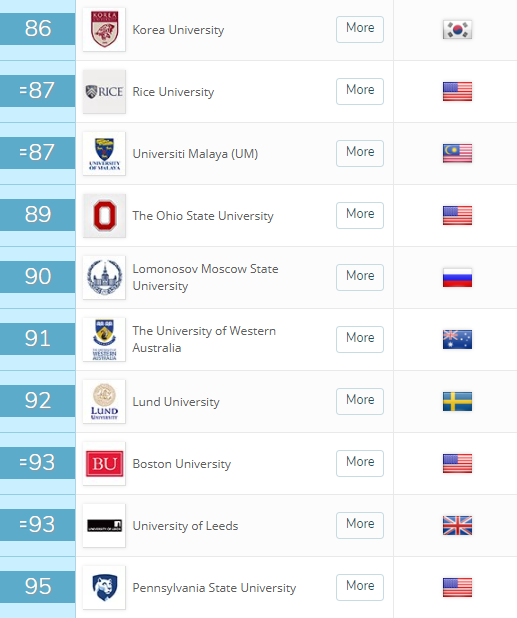The width and height of the screenshot is (517, 618).
Task: Click the Lund University seal logo
Action: coord(104,401)
